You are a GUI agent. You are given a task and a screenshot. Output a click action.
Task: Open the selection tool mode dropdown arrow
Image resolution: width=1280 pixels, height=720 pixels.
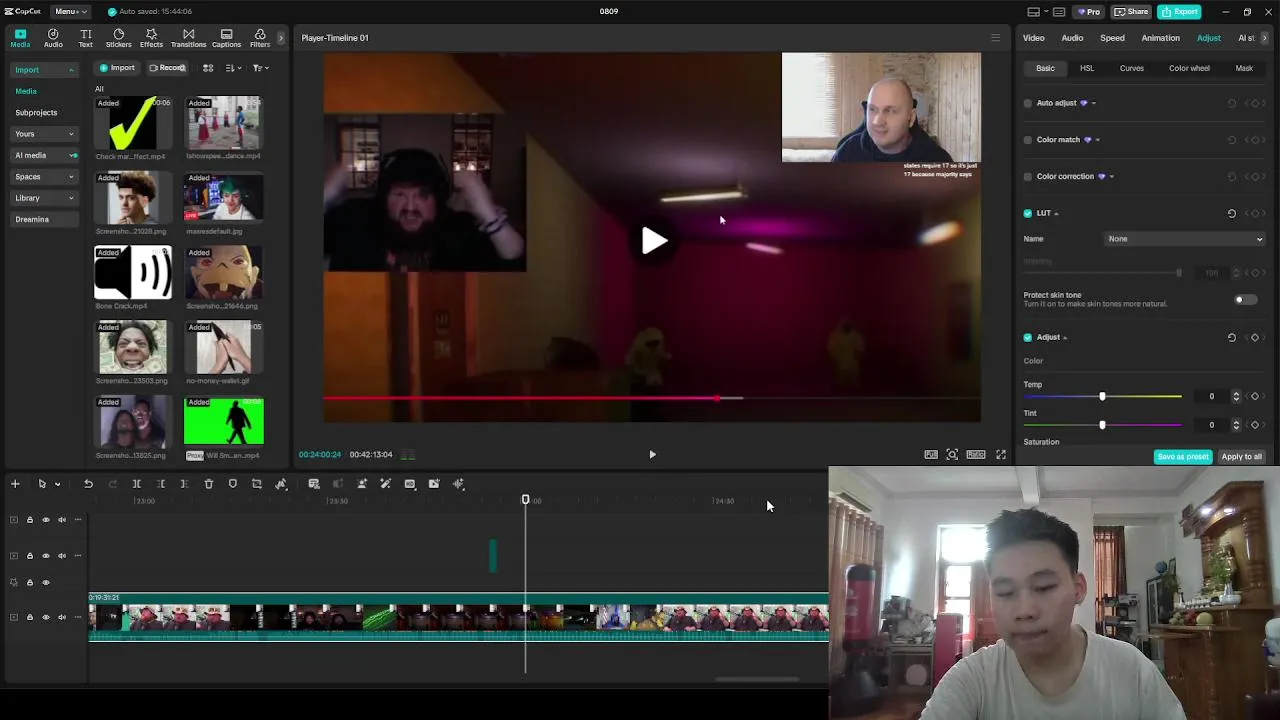click(57, 485)
